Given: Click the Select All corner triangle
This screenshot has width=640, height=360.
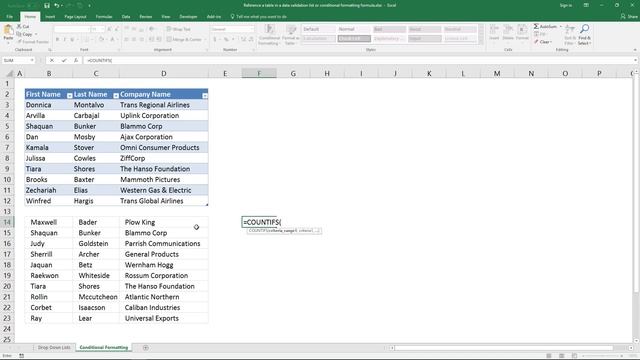Looking at the screenshot, I should [x=9, y=74].
